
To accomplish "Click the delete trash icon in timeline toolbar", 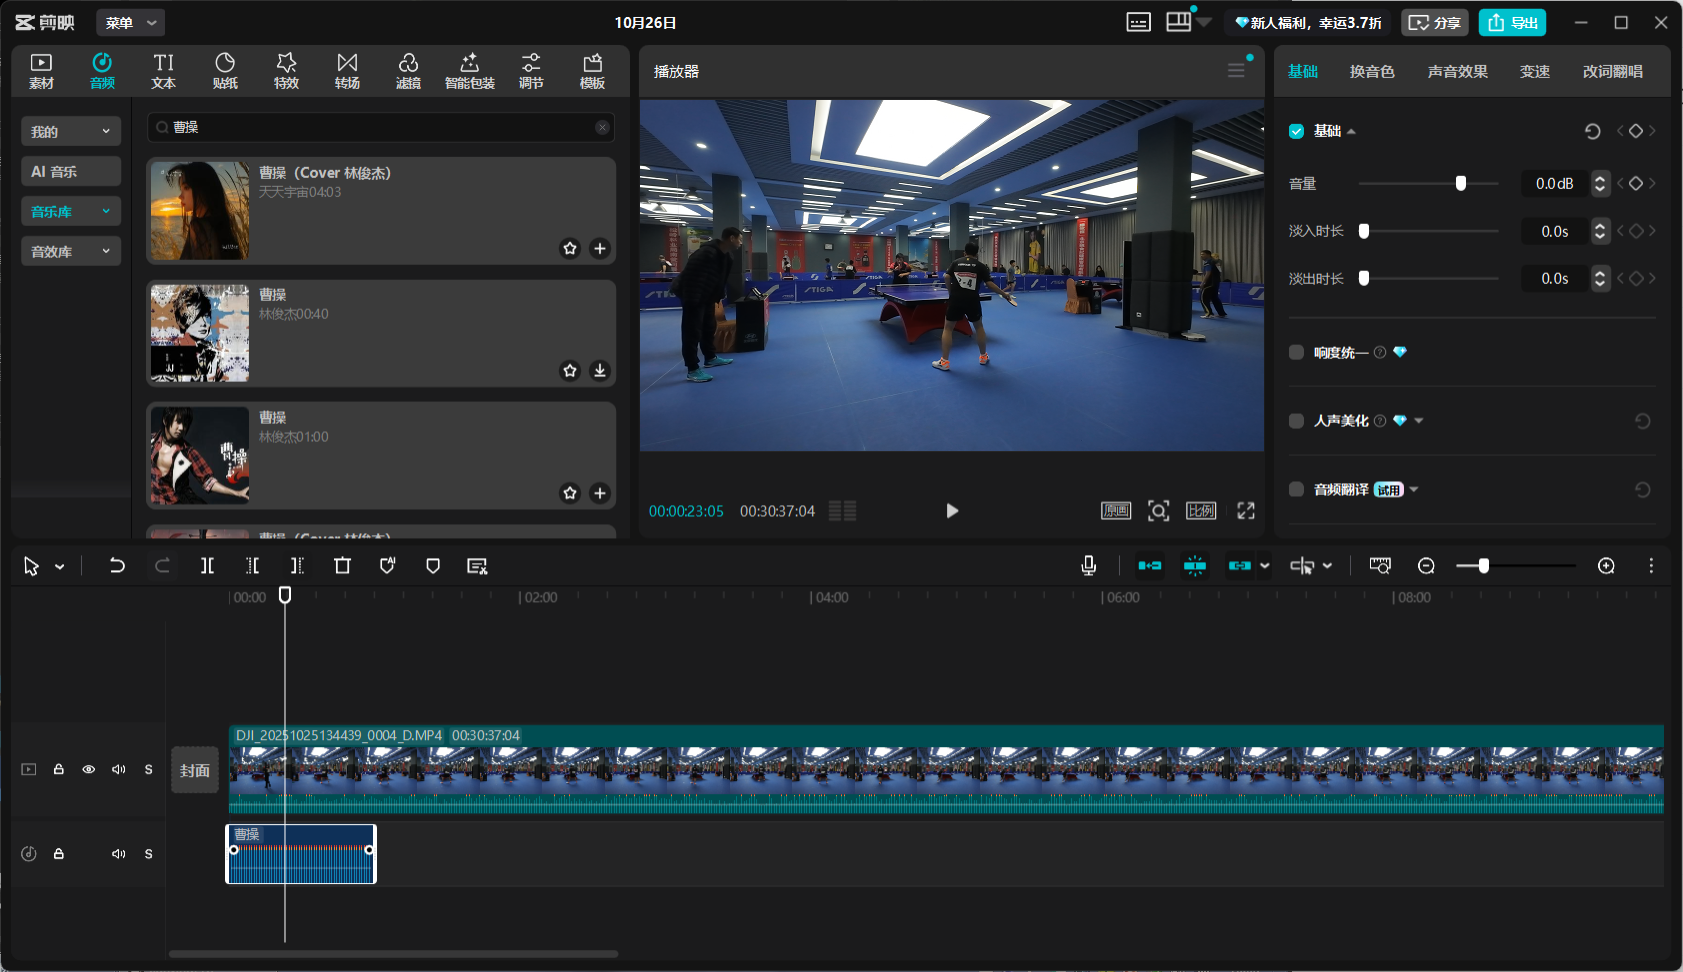I will pos(342,566).
